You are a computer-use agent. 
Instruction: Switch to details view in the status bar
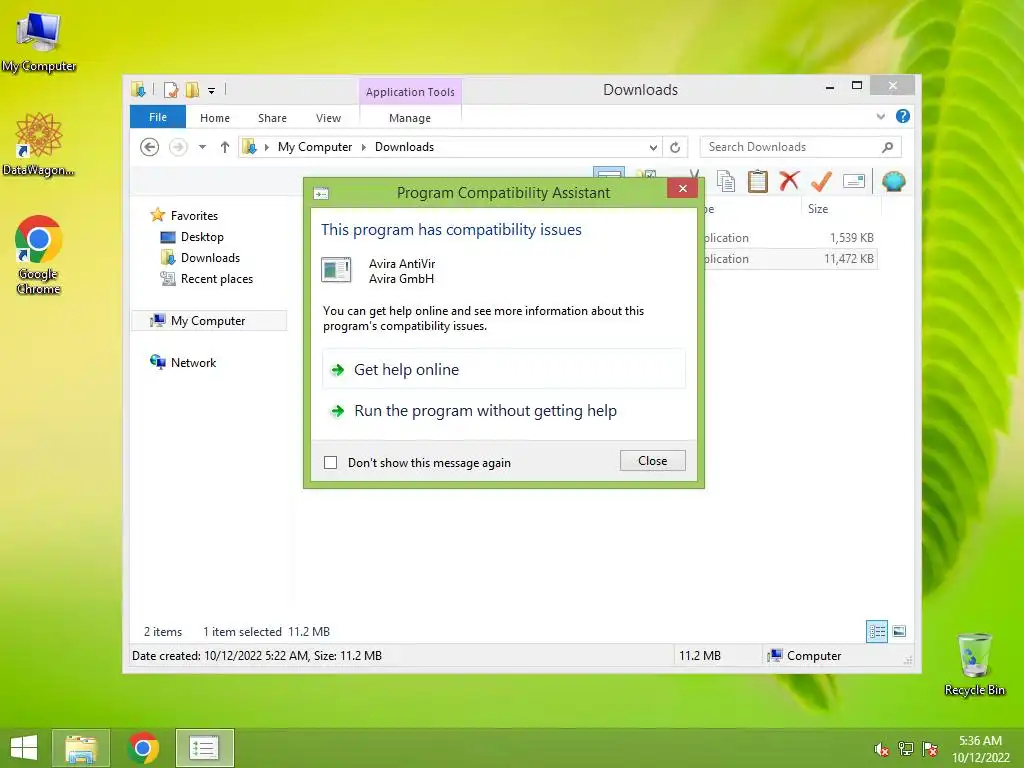click(877, 631)
